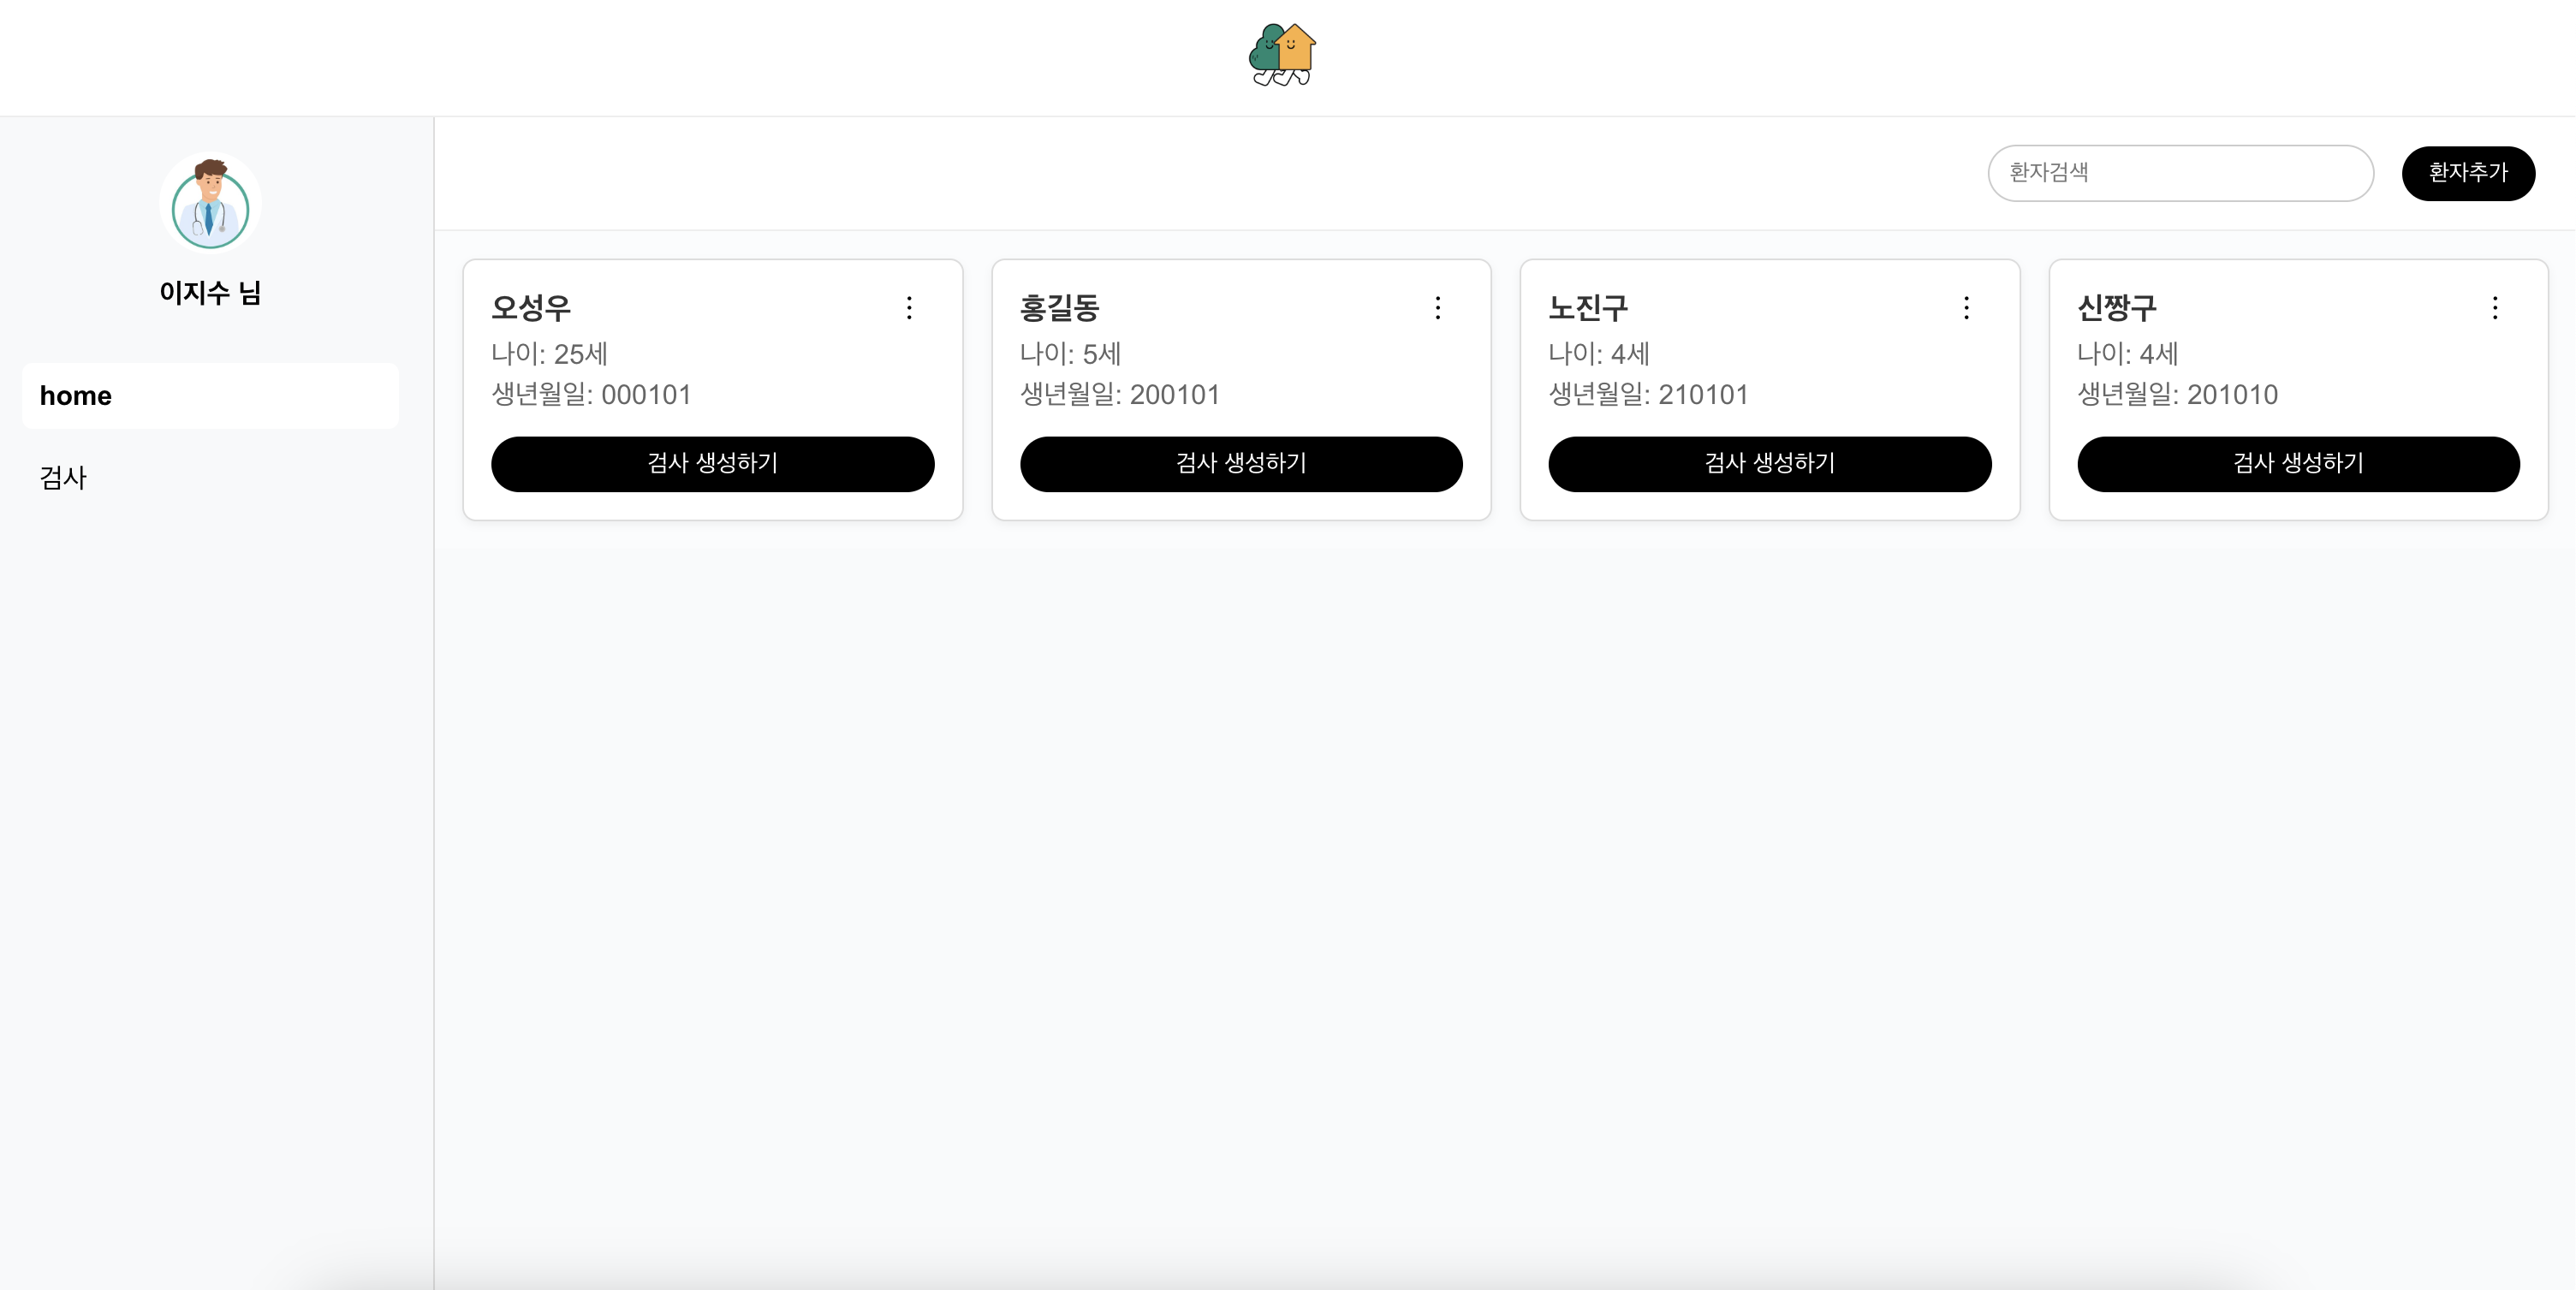
Task: Create a test for 노진구 with 검사 생성하기
Action: [1770, 464]
